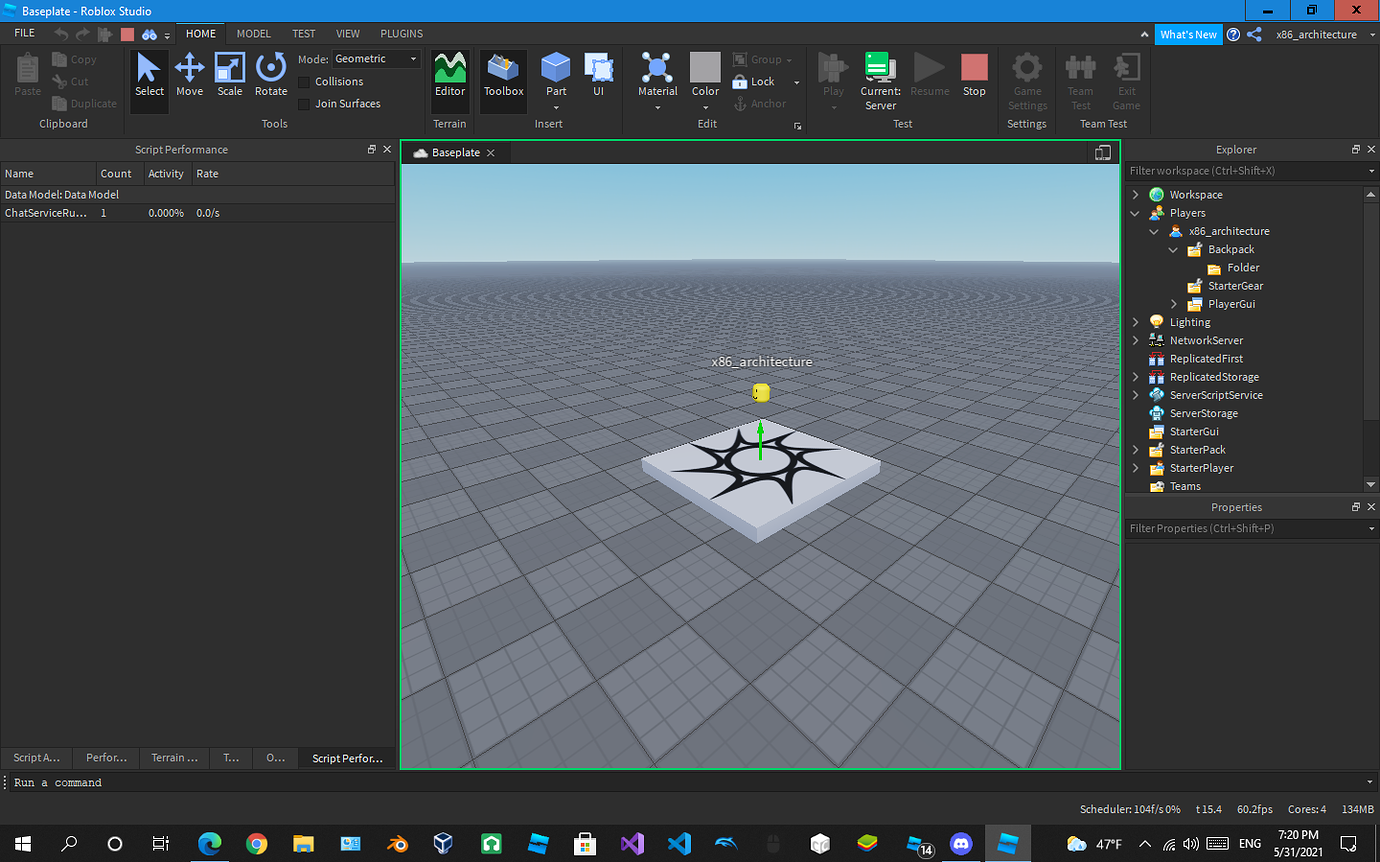Activate the Scale tool
The height and width of the screenshot is (862, 1380).
pyautogui.click(x=230, y=75)
